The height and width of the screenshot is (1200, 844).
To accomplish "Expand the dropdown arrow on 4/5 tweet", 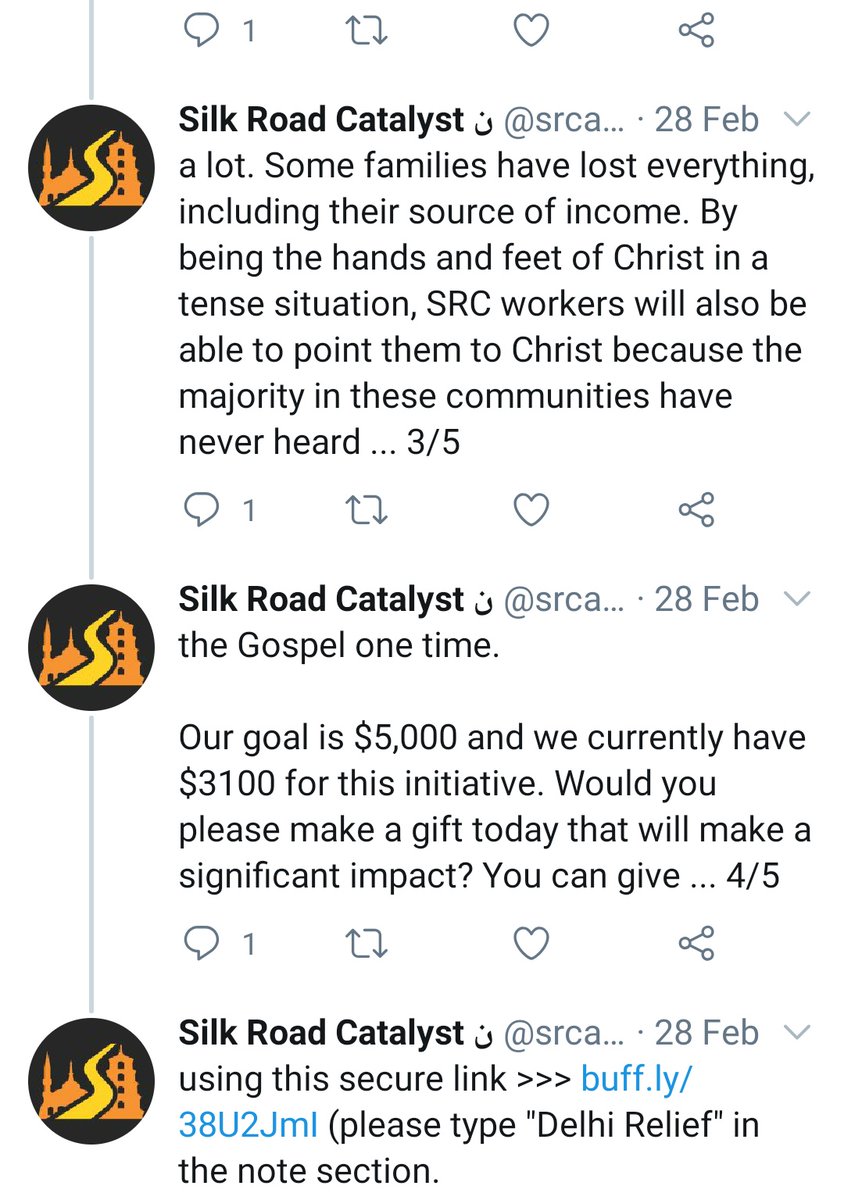I will [x=796, y=600].
